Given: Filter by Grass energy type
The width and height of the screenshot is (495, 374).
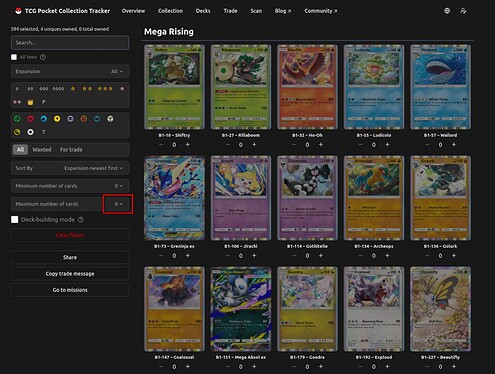Looking at the screenshot, I should (17, 119).
